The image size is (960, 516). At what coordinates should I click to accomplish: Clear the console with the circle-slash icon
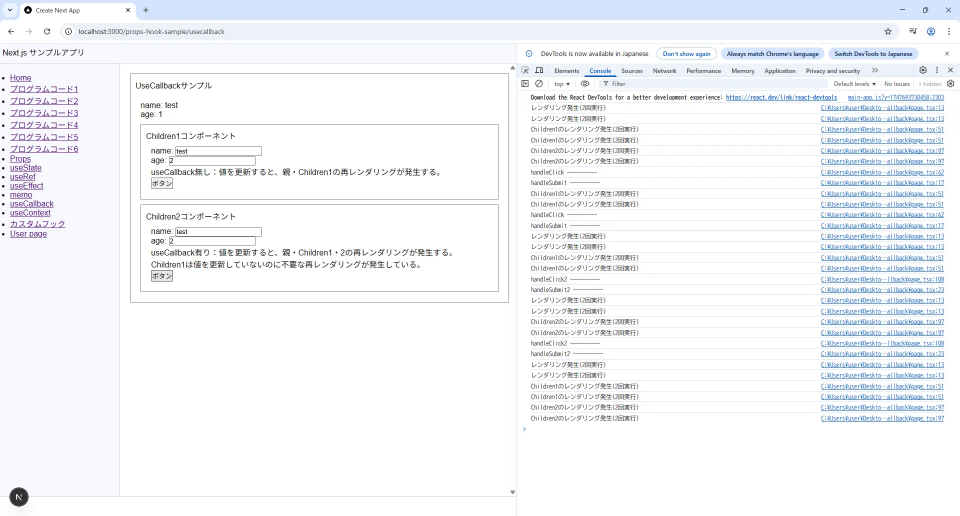[x=539, y=84]
